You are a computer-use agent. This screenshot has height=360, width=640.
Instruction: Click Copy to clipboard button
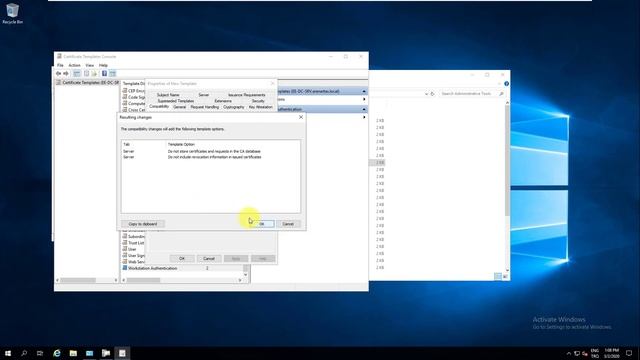143,224
